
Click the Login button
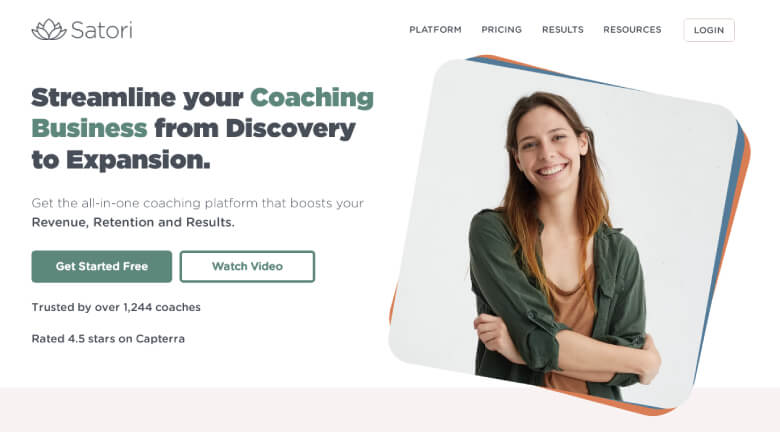[x=709, y=30]
